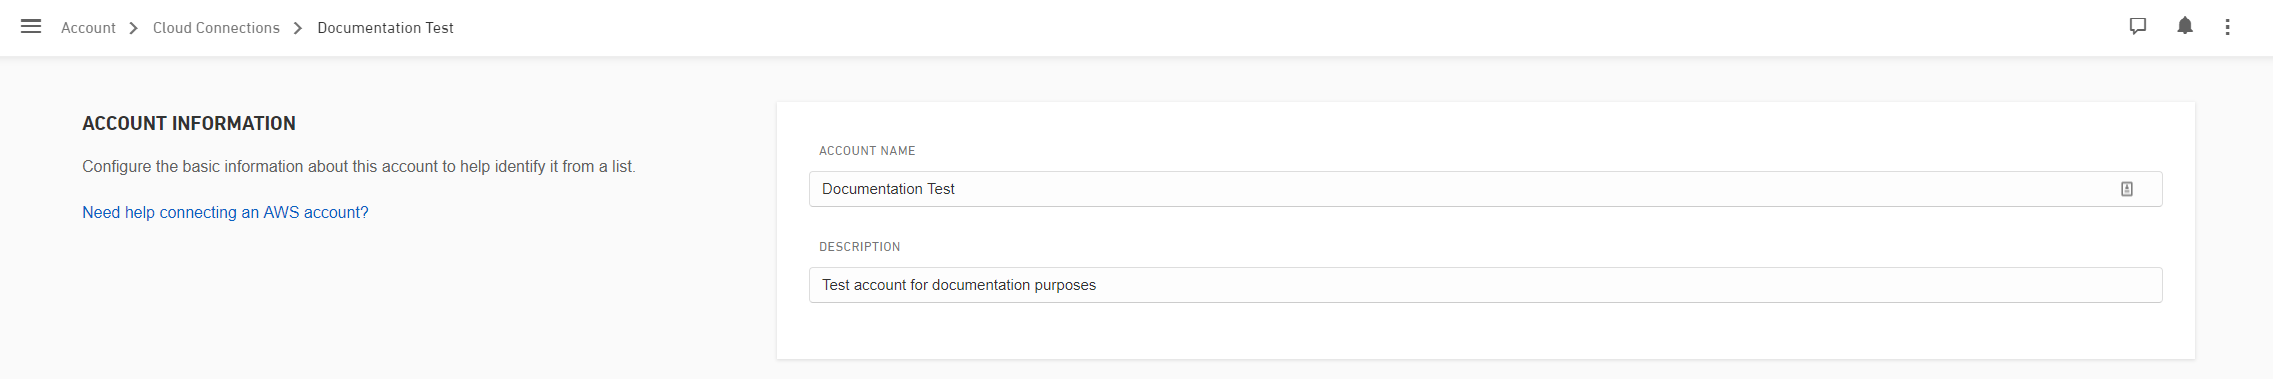Click empty card space below Description field
2273x379 pixels.
(x=1485, y=332)
